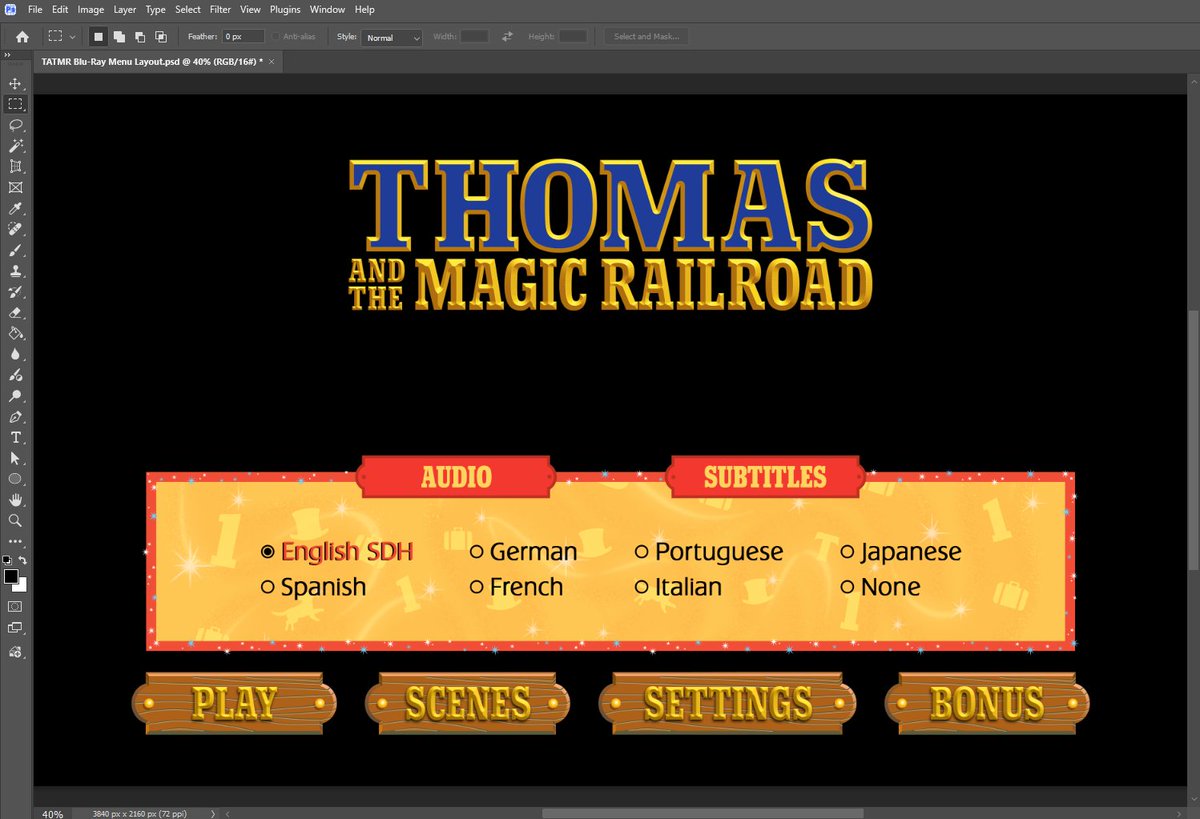Select the Horizontal Type tool
Viewport: 1200px width, 819px height.
coord(16,438)
